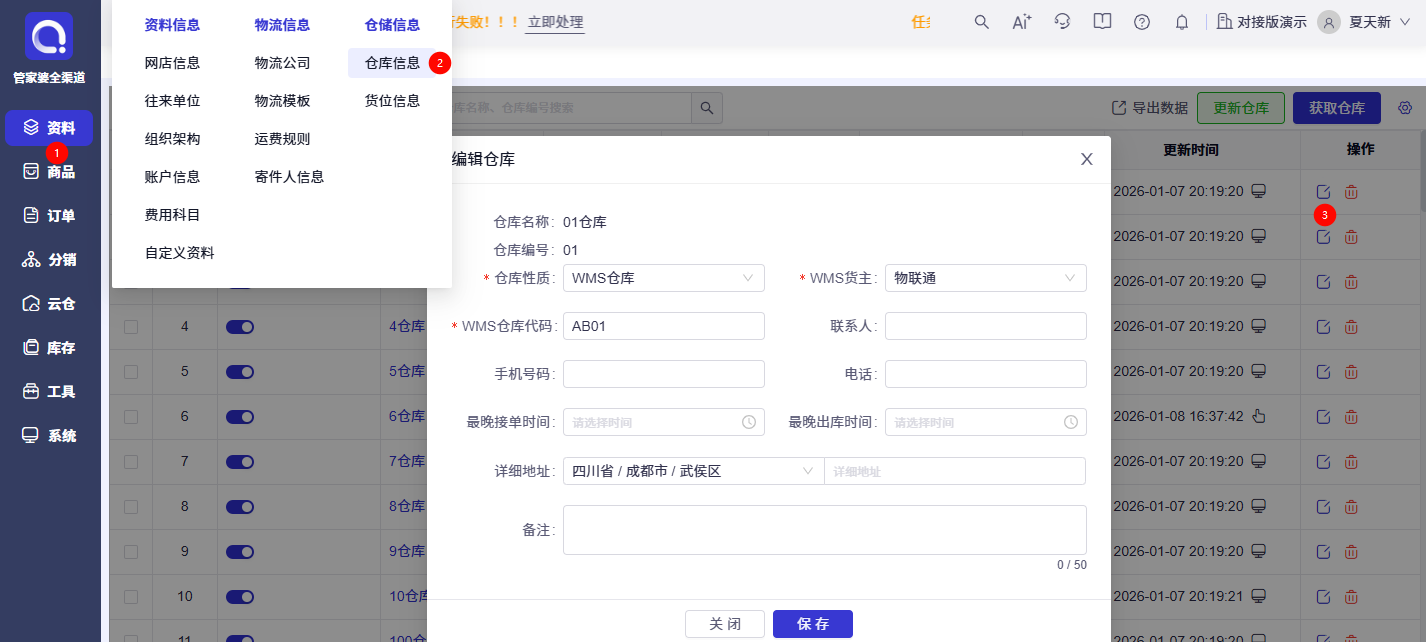Open the manual book icon
Viewport: 1426px width, 642px height.
[1102, 22]
